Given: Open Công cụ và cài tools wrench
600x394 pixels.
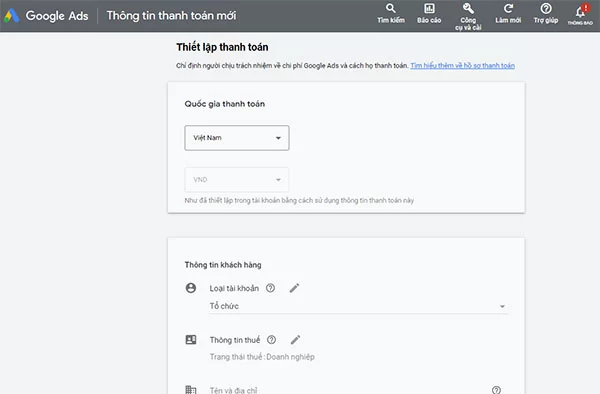Looking at the screenshot, I should 468,8.
